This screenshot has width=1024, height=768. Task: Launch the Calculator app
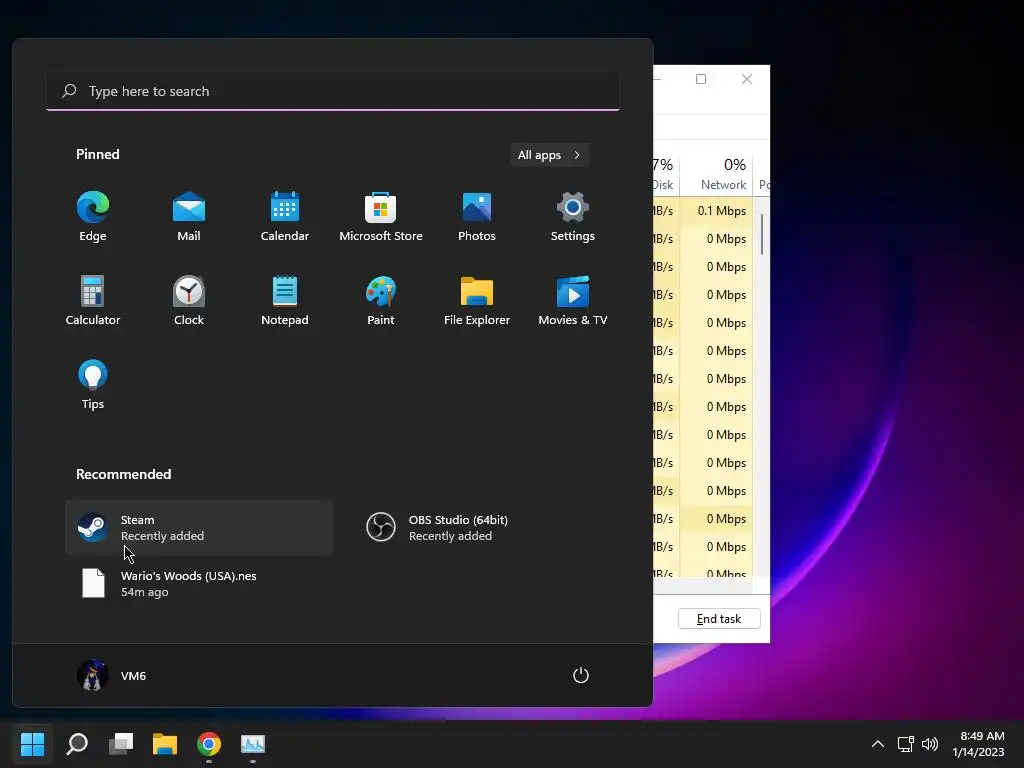click(93, 301)
